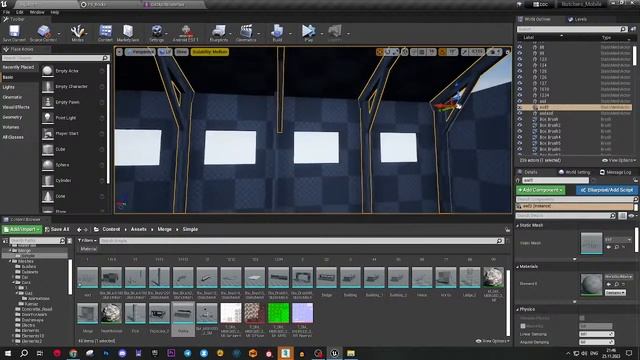Open the File menu
The image size is (640, 360).
[7, 12]
